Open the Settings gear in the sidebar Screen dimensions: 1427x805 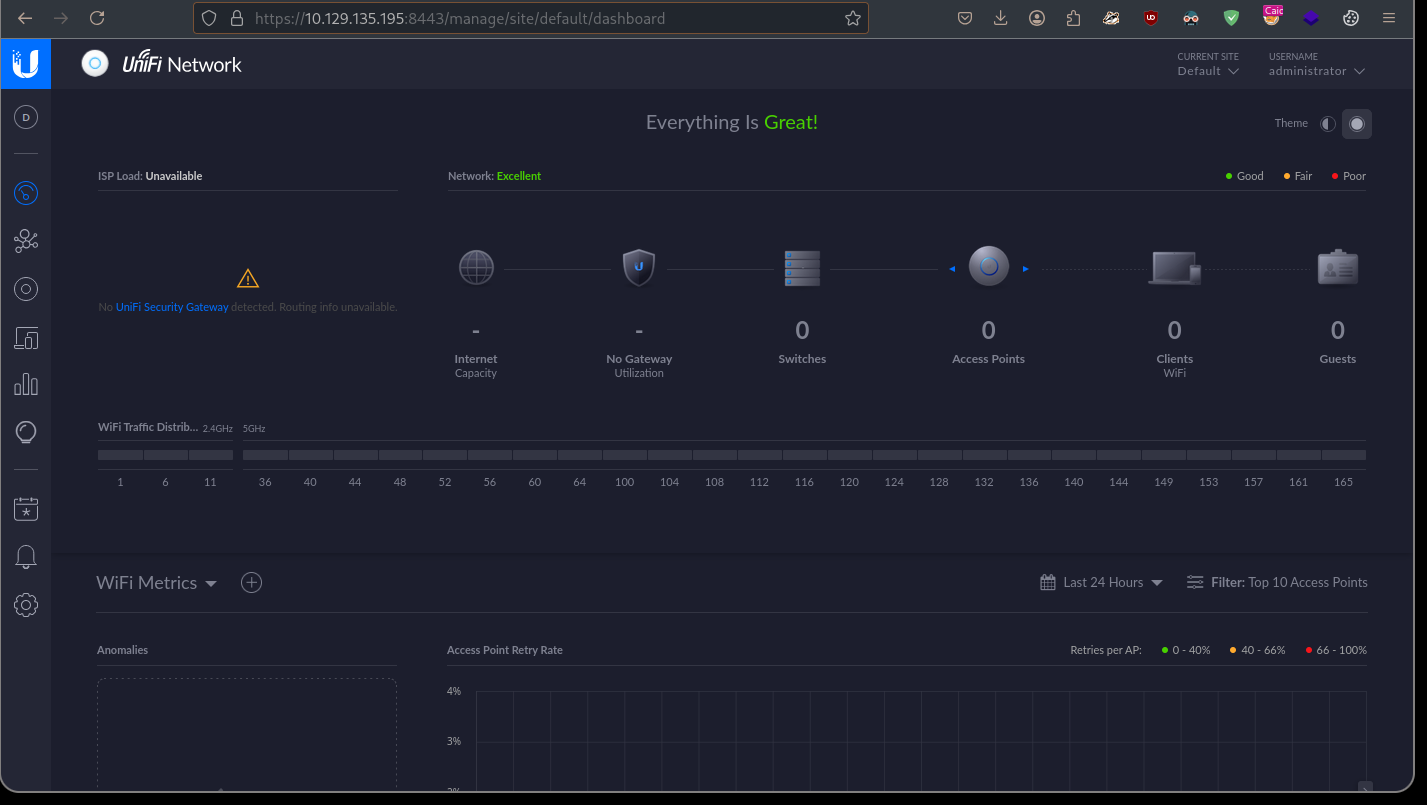click(x=26, y=605)
